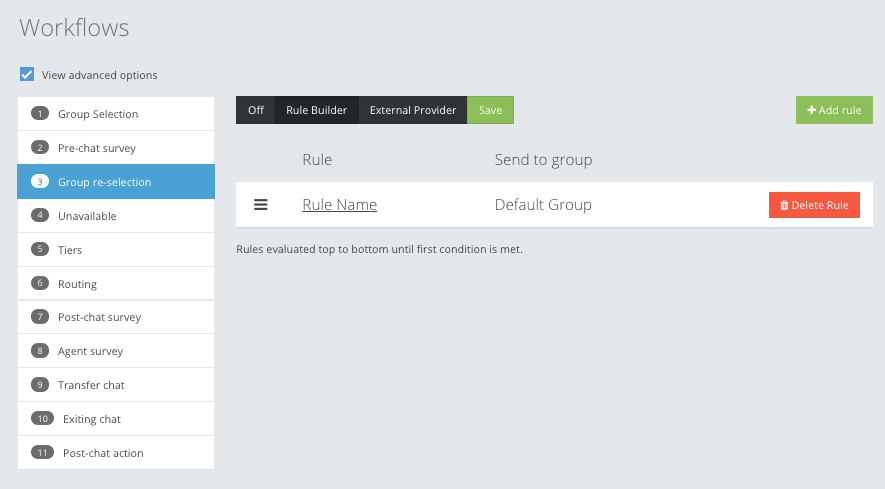Select the Transfer chat step

point(91,385)
